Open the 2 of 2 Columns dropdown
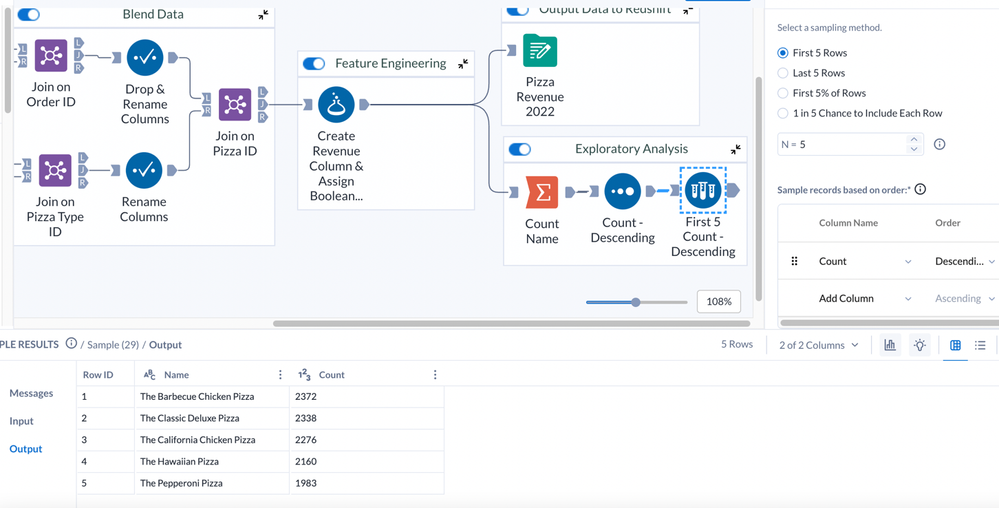This screenshot has height=508, width=999. pos(819,345)
